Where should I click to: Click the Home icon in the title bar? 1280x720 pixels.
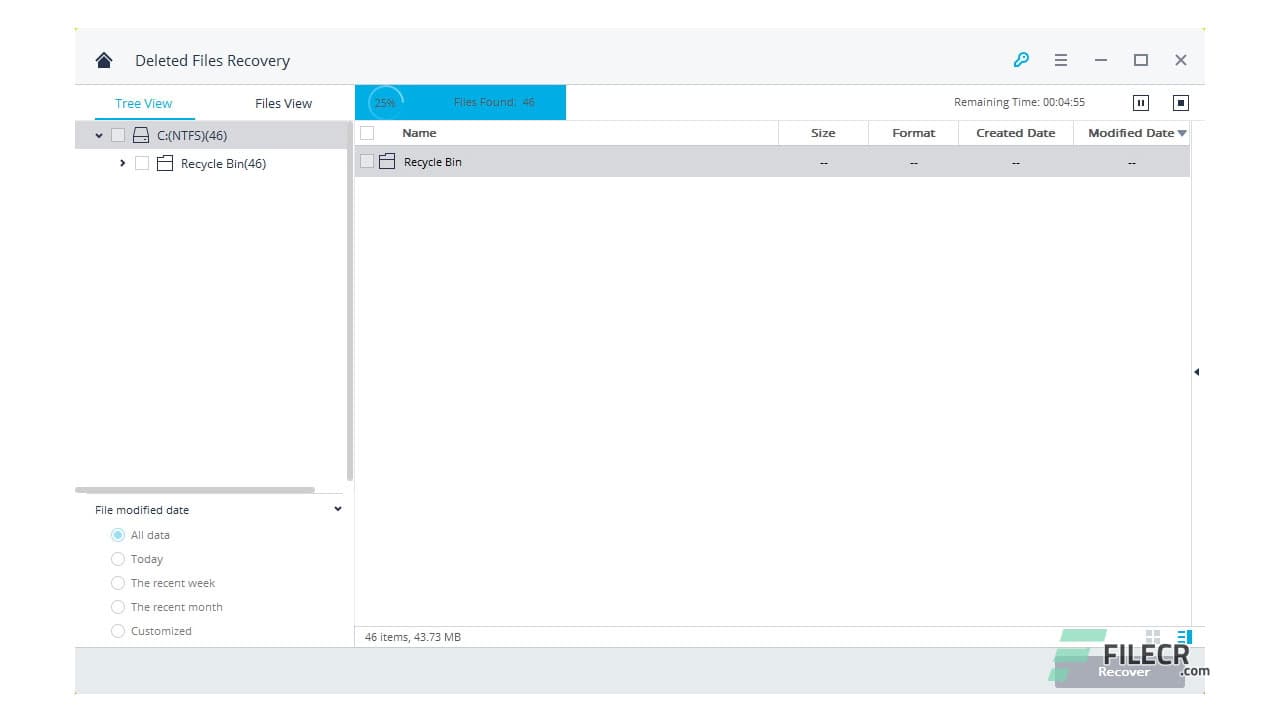[x=103, y=59]
